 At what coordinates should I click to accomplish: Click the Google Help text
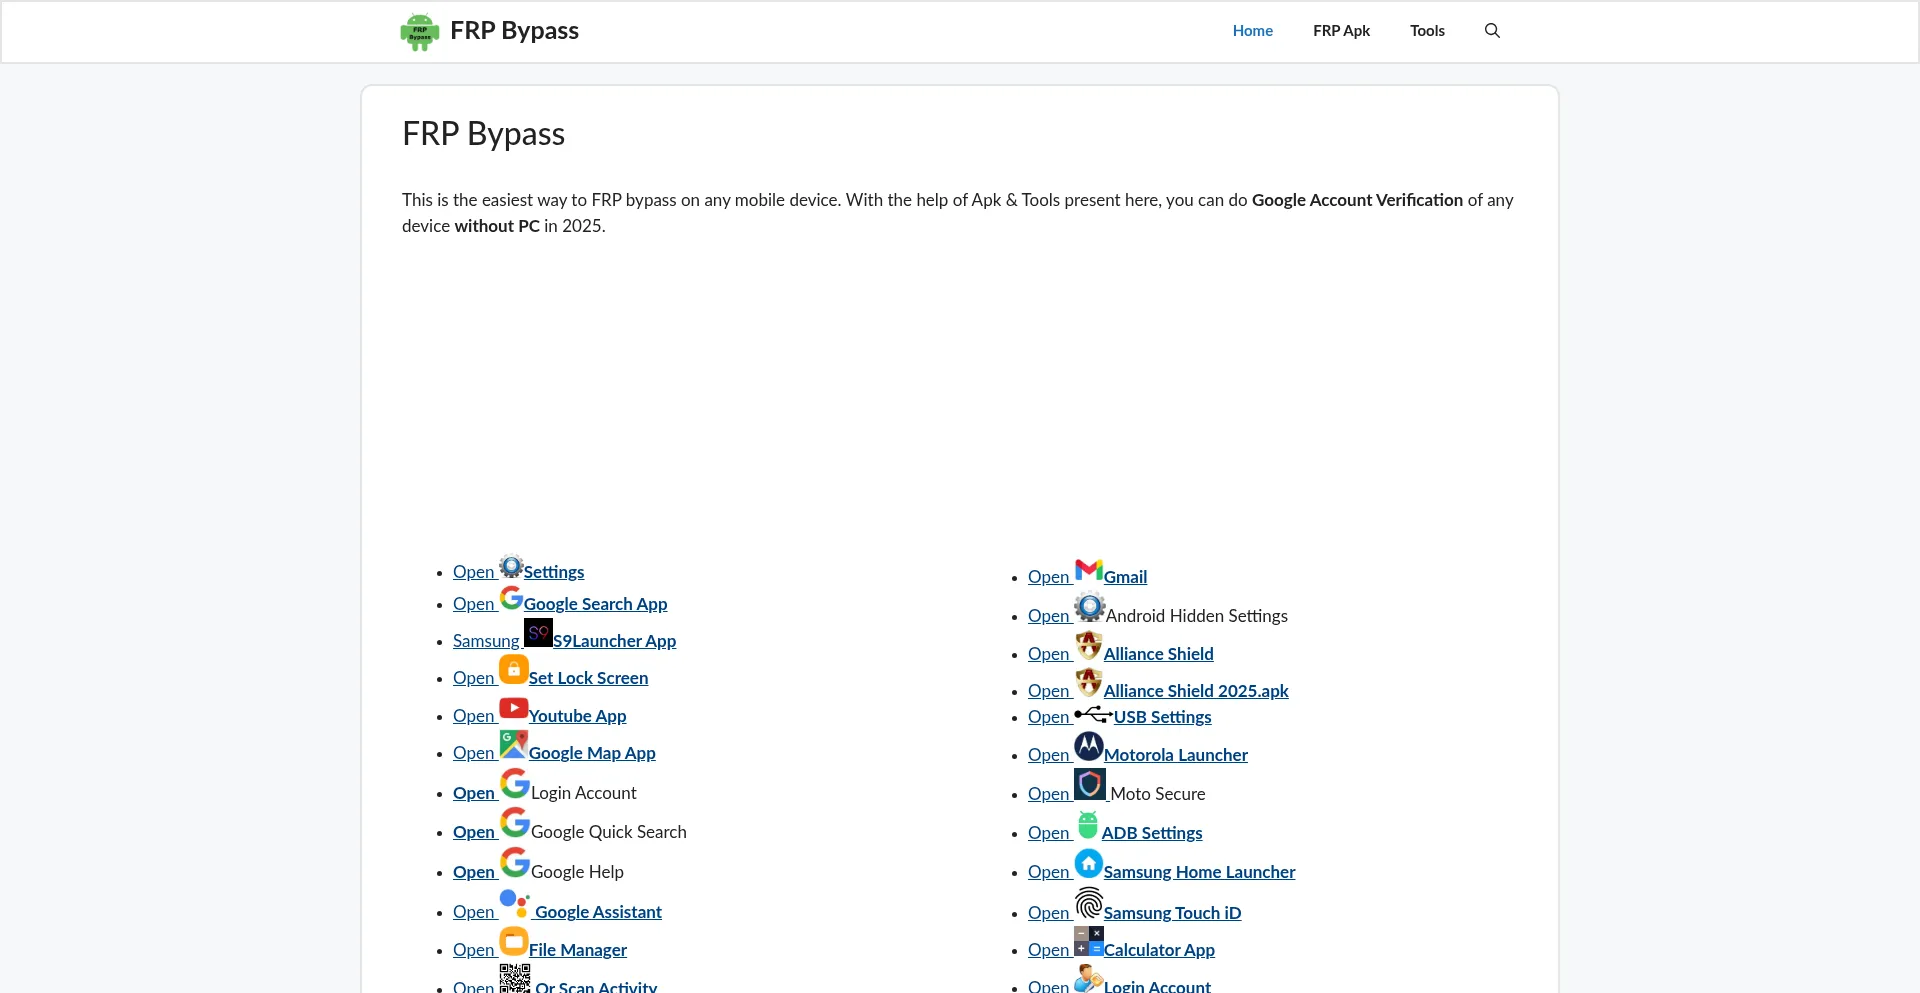[577, 872]
